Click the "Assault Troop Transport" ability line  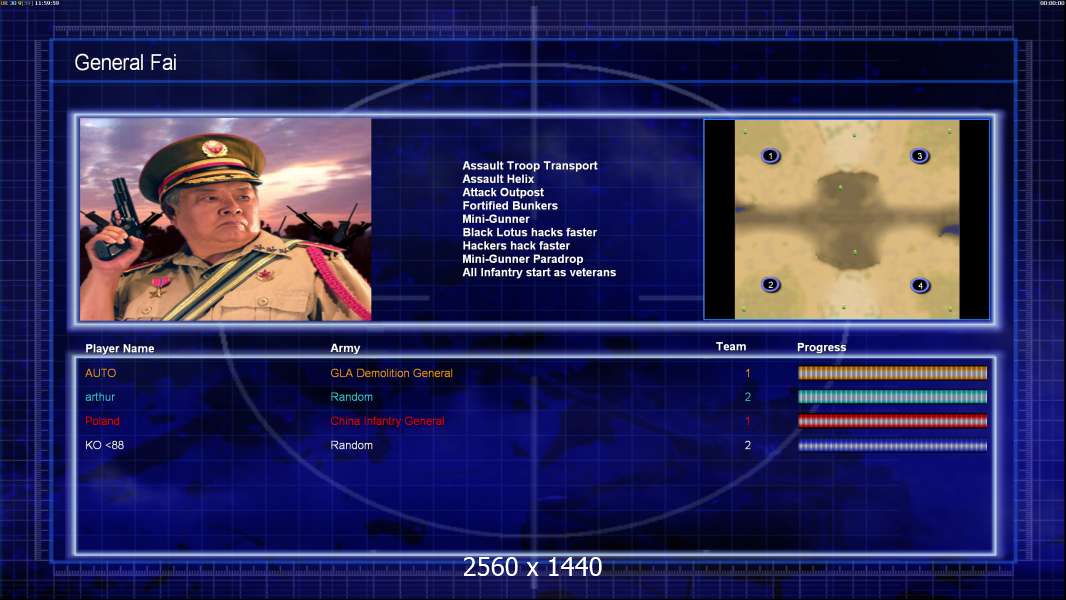pyautogui.click(x=530, y=166)
